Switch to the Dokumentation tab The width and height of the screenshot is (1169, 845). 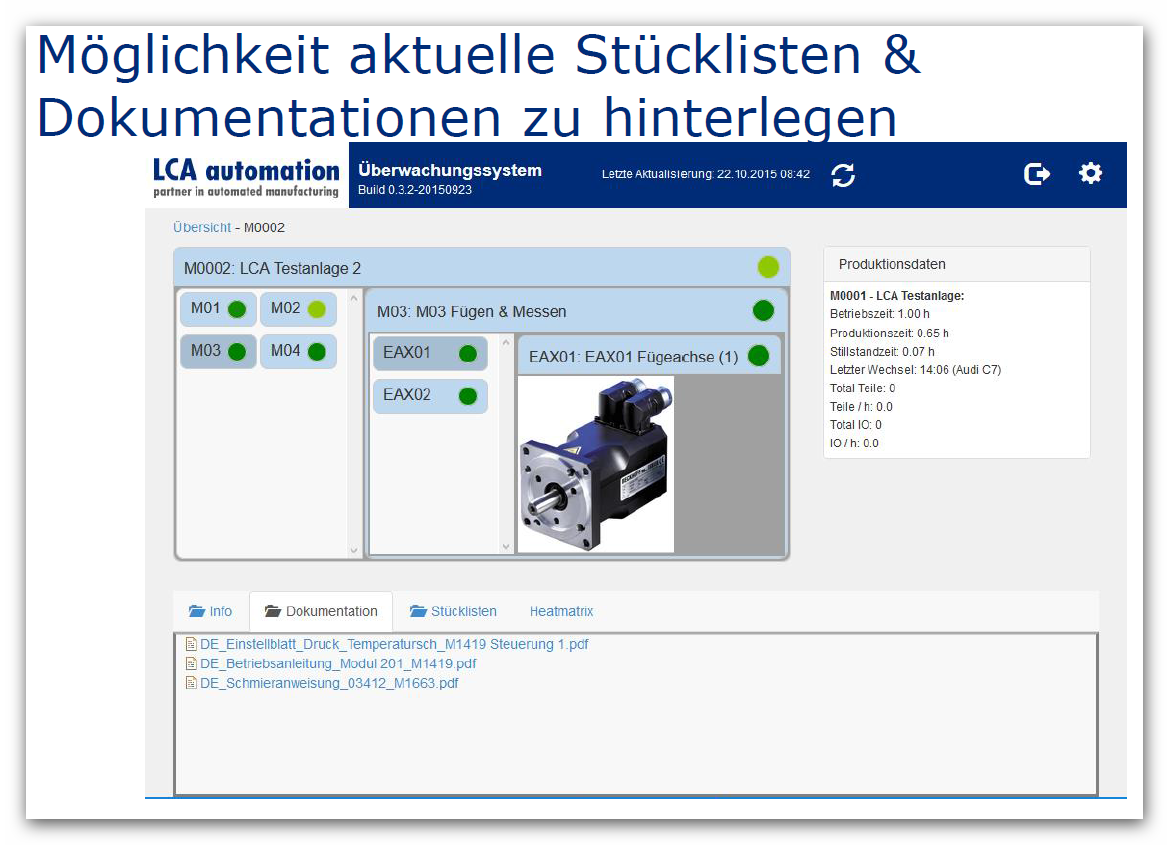point(321,612)
